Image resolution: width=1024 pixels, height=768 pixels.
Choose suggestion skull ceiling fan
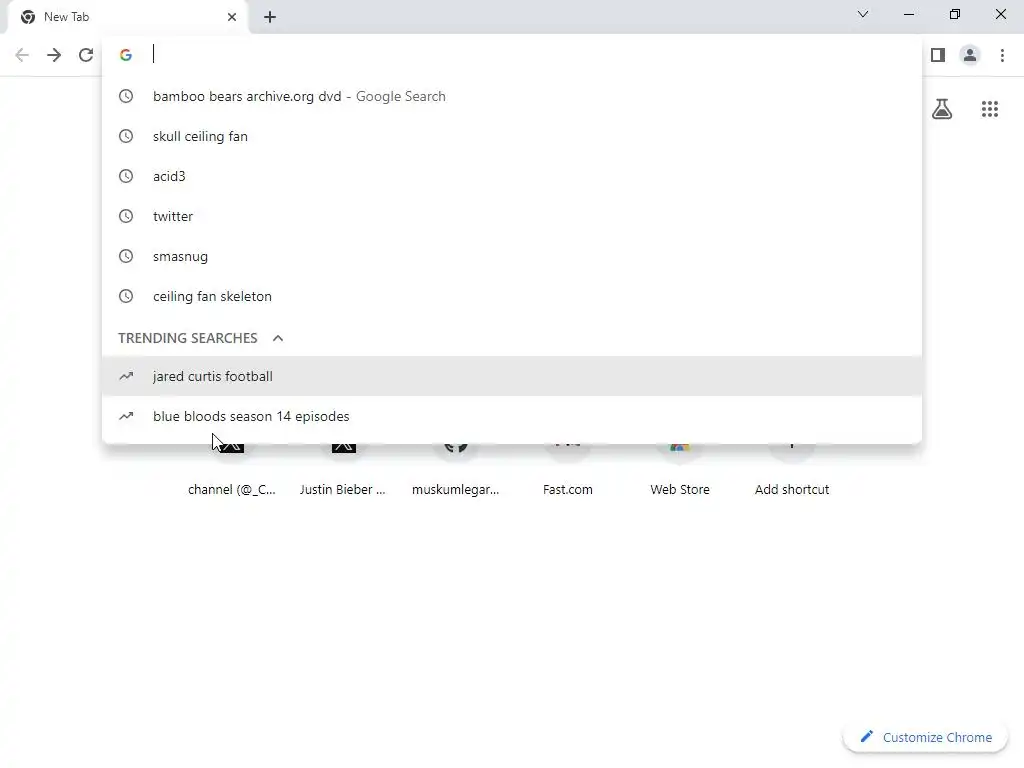(512, 136)
